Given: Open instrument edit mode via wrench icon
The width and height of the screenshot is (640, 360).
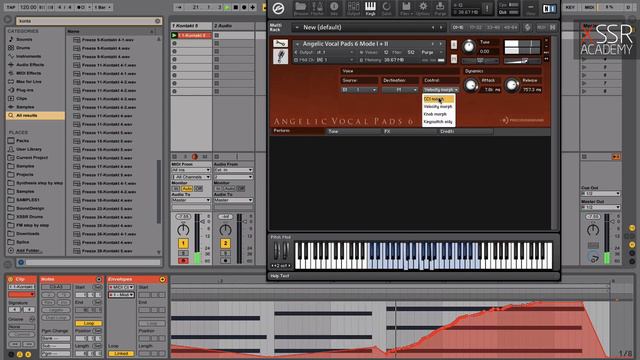Looking at the screenshot, I should coord(280,43).
